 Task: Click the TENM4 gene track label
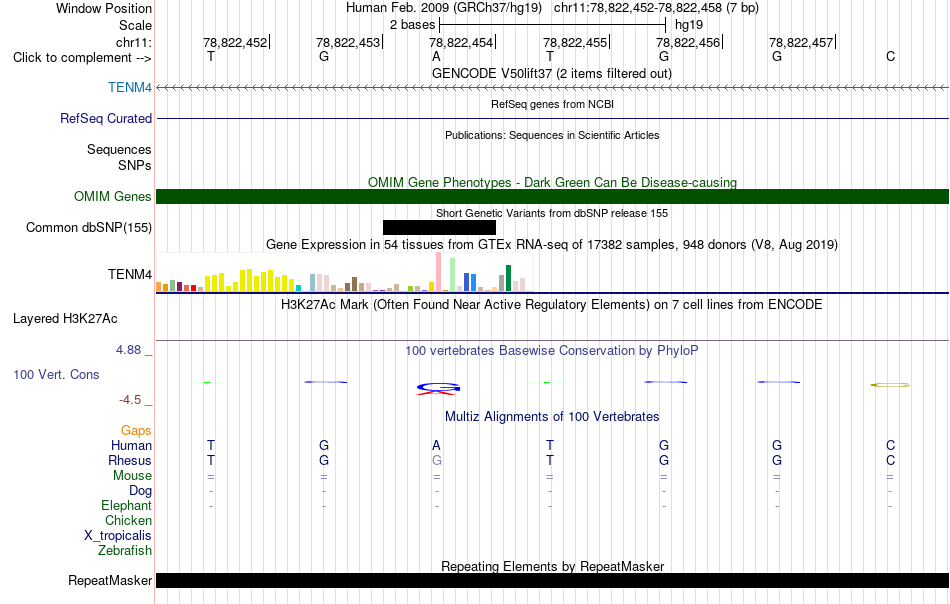(130, 87)
